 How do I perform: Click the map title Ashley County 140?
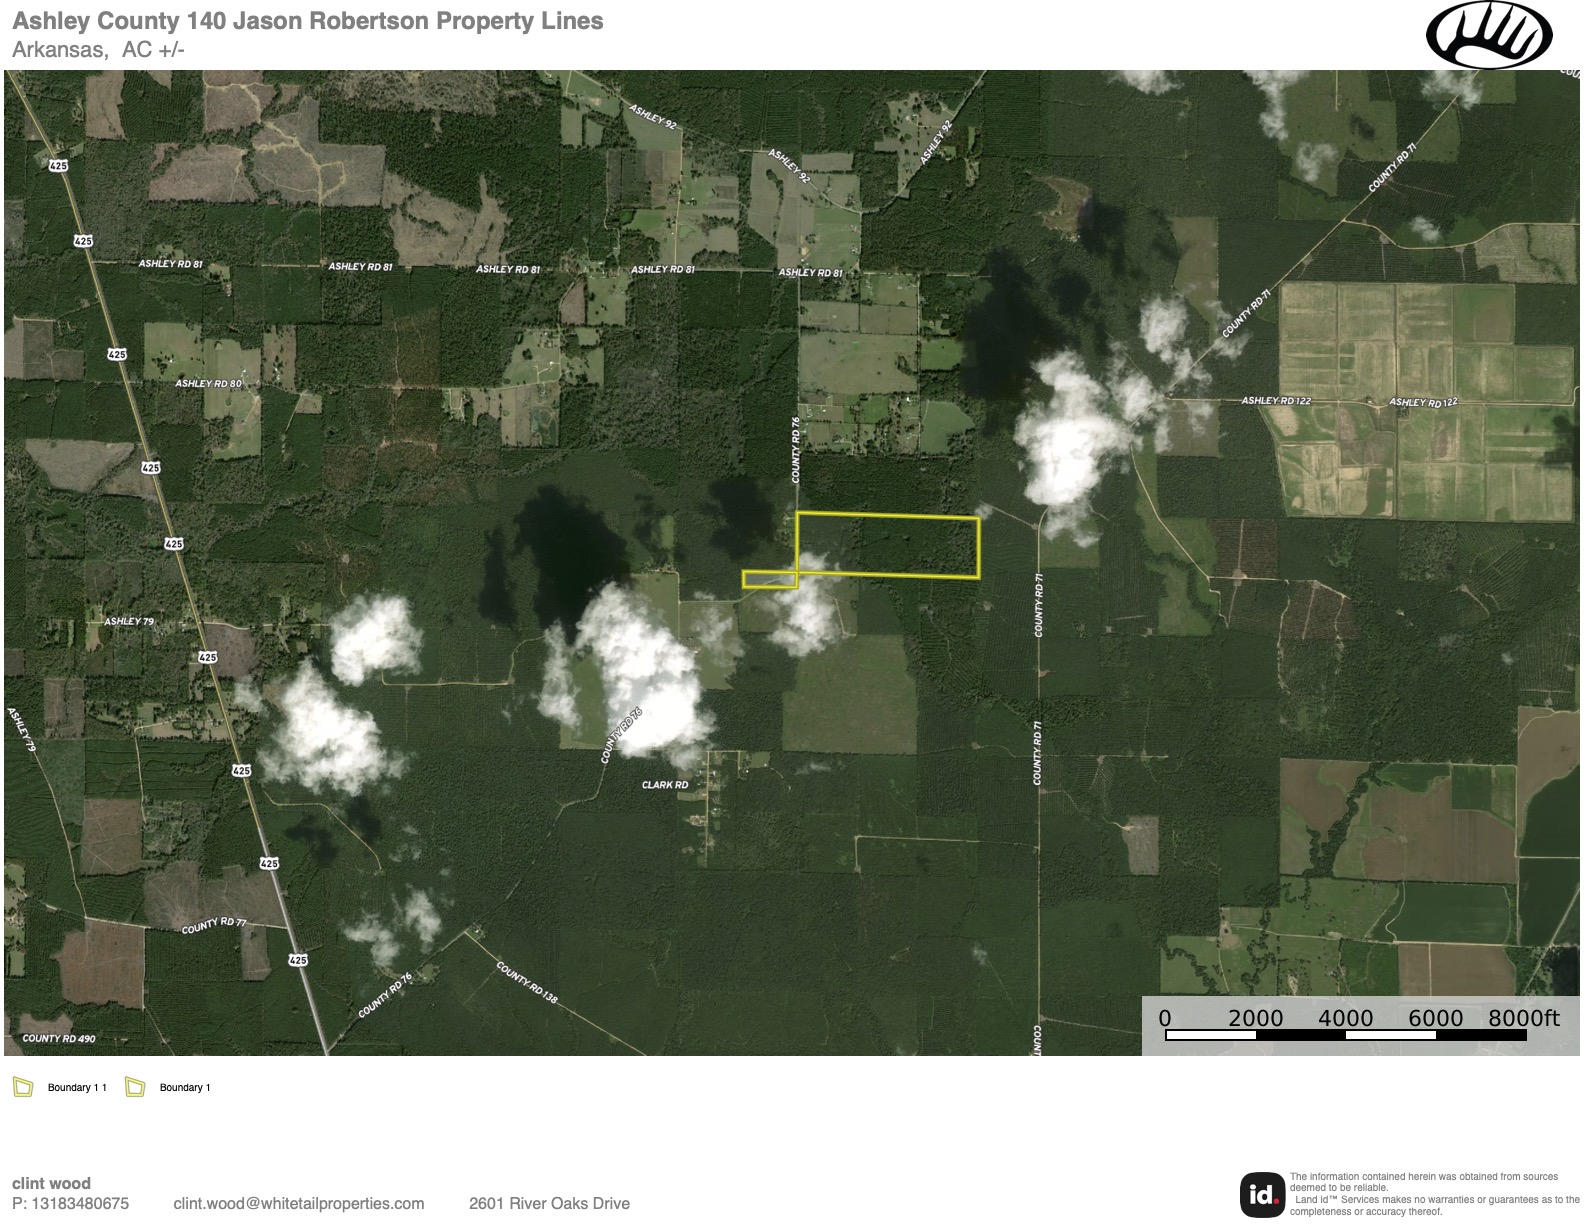pyautogui.click(x=308, y=21)
